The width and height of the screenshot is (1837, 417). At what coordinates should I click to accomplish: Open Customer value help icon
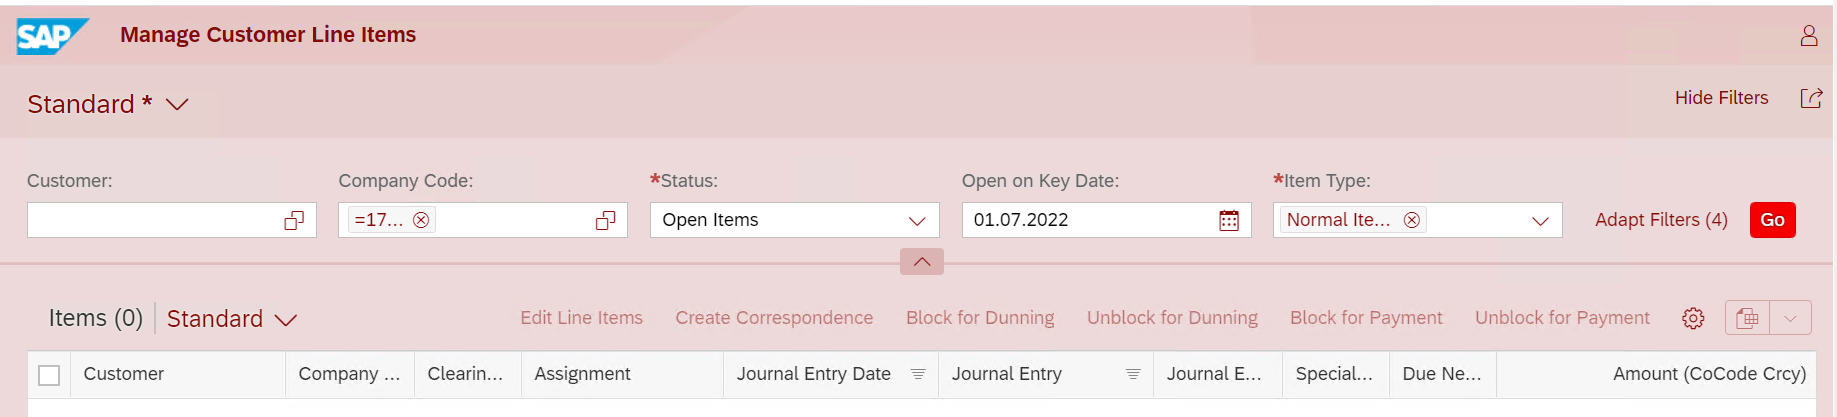click(x=294, y=220)
